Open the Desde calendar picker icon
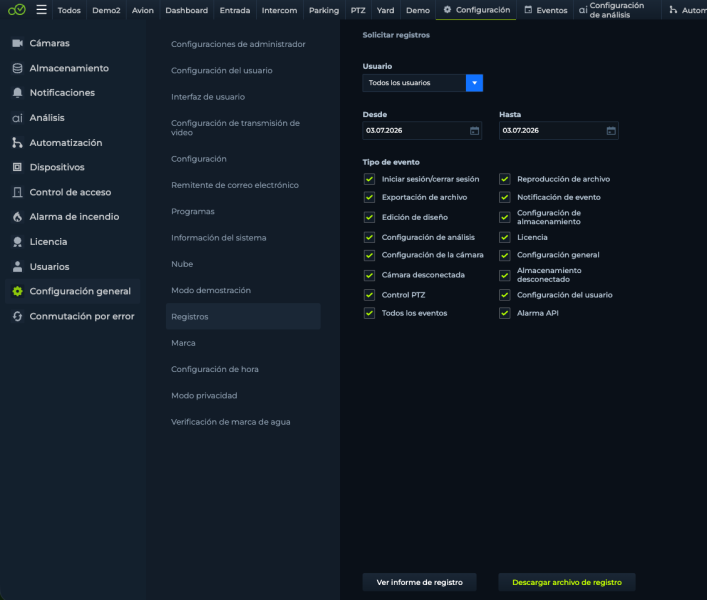The width and height of the screenshot is (707, 600). coord(474,131)
